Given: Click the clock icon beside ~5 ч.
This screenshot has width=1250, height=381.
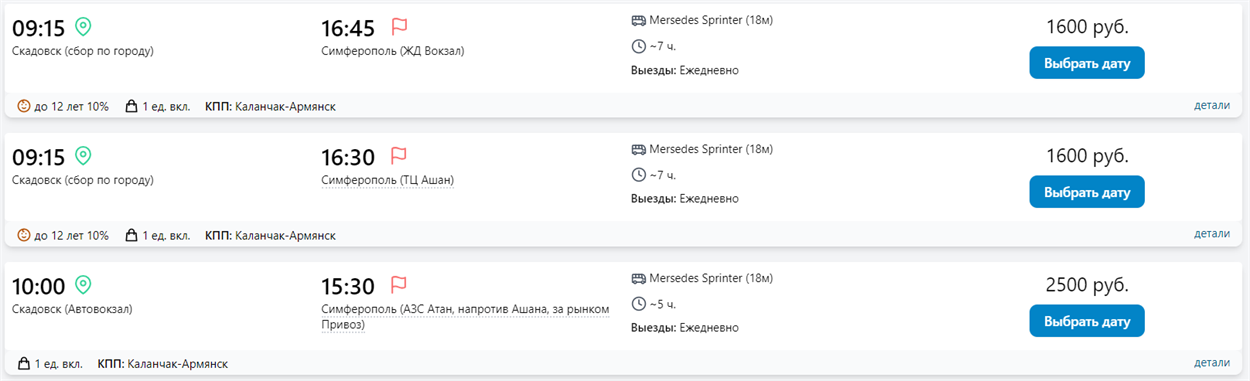Looking at the screenshot, I should [638, 303].
